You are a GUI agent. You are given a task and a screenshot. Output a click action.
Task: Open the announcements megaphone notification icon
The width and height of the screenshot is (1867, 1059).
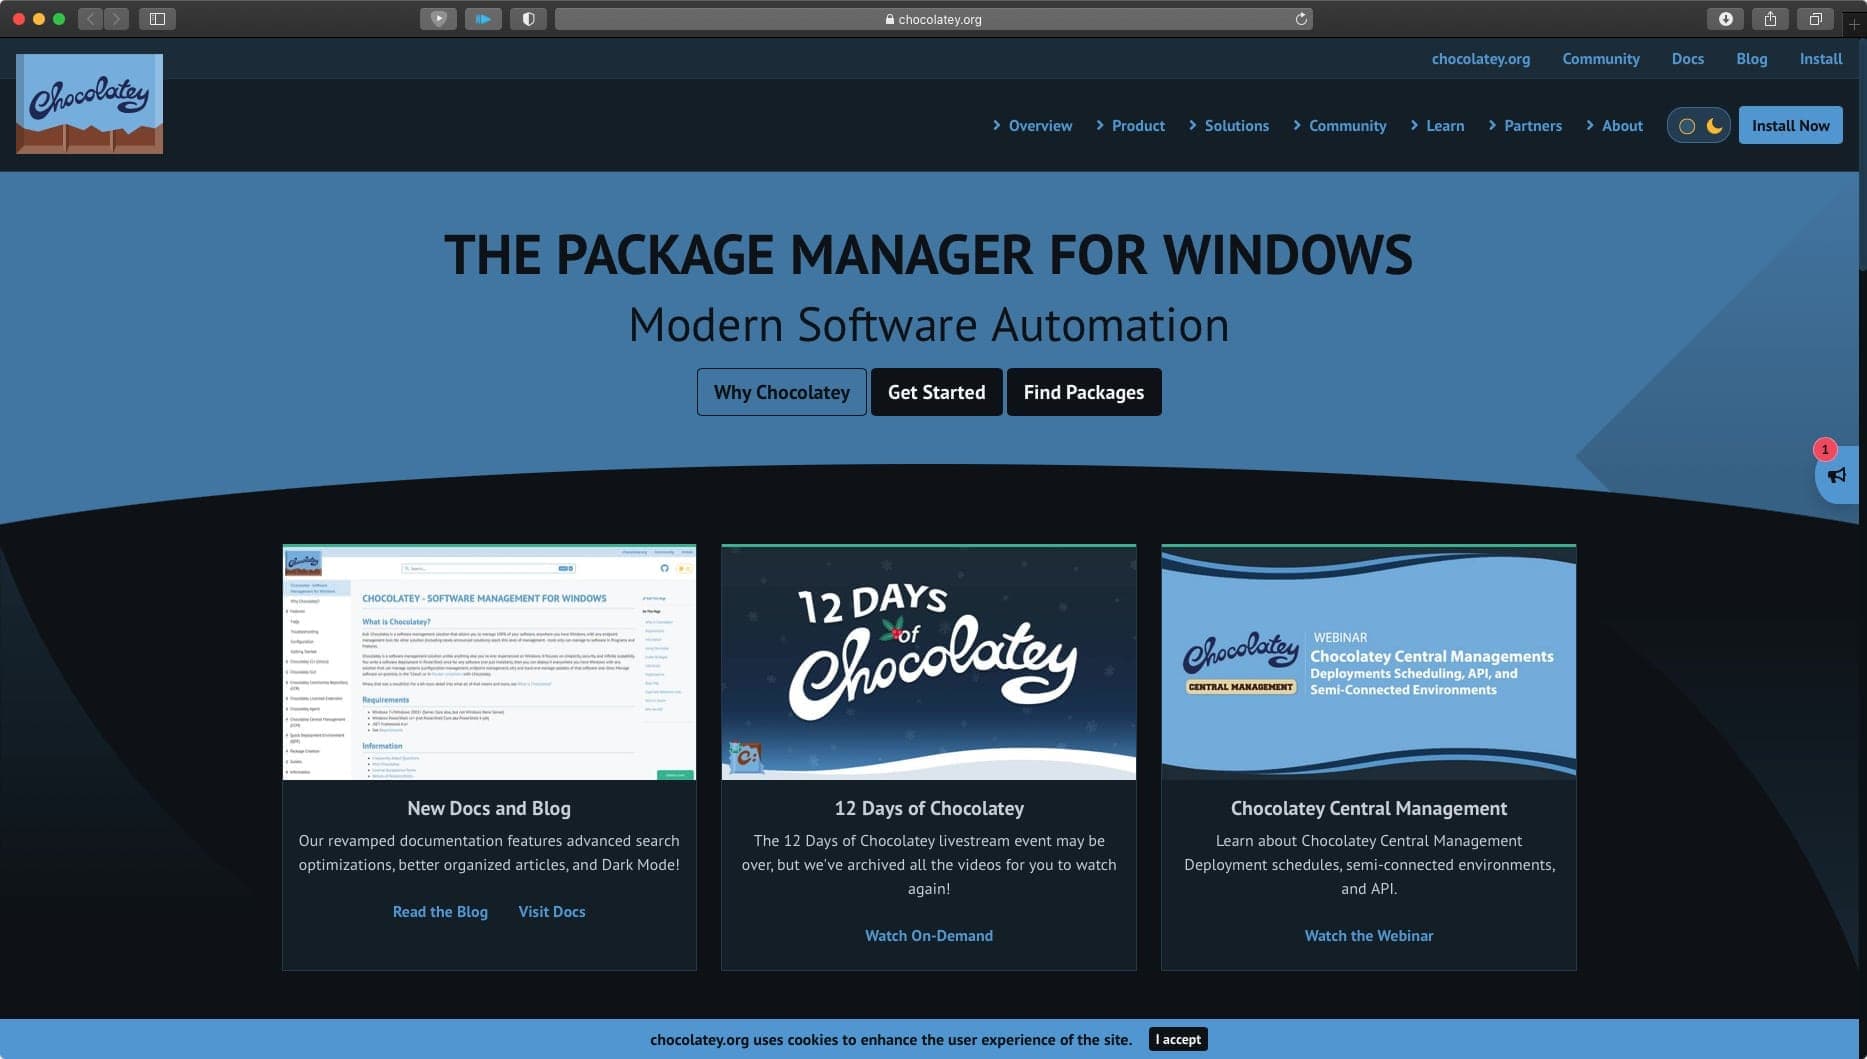click(x=1837, y=475)
